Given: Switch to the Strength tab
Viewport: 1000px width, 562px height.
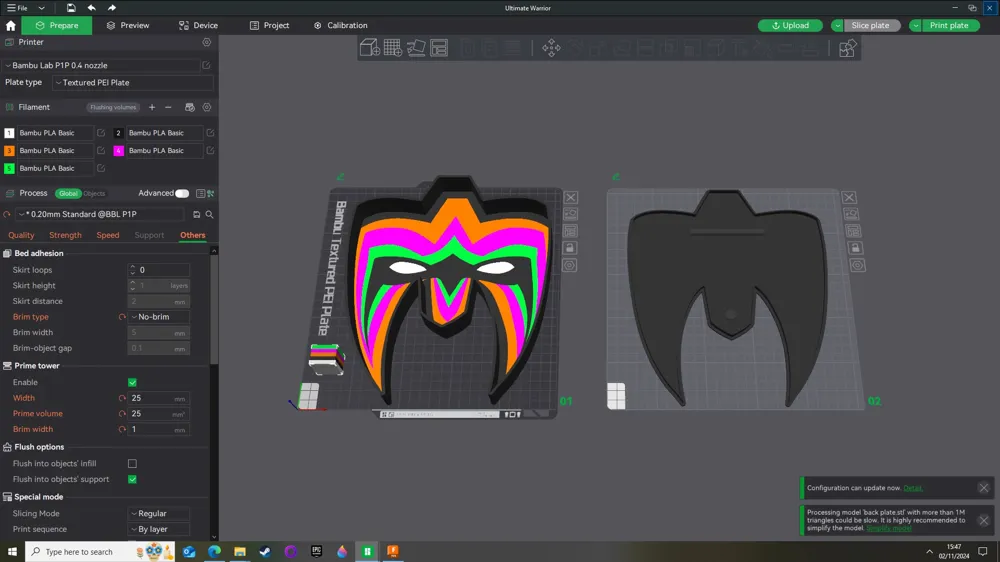Looking at the screenshot, I should pyautogui.click(x=65, y=235).
